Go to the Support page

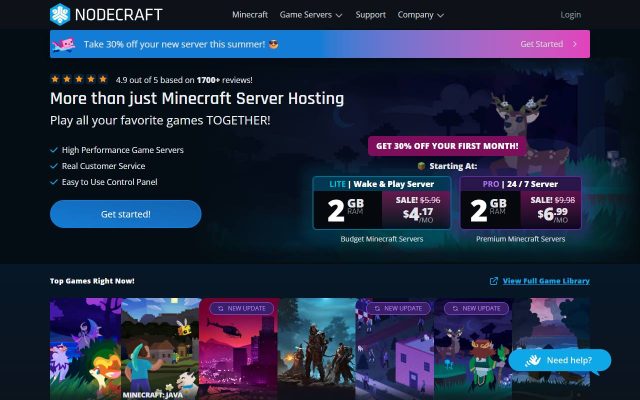pyautogui.click(x=370, y=15)
